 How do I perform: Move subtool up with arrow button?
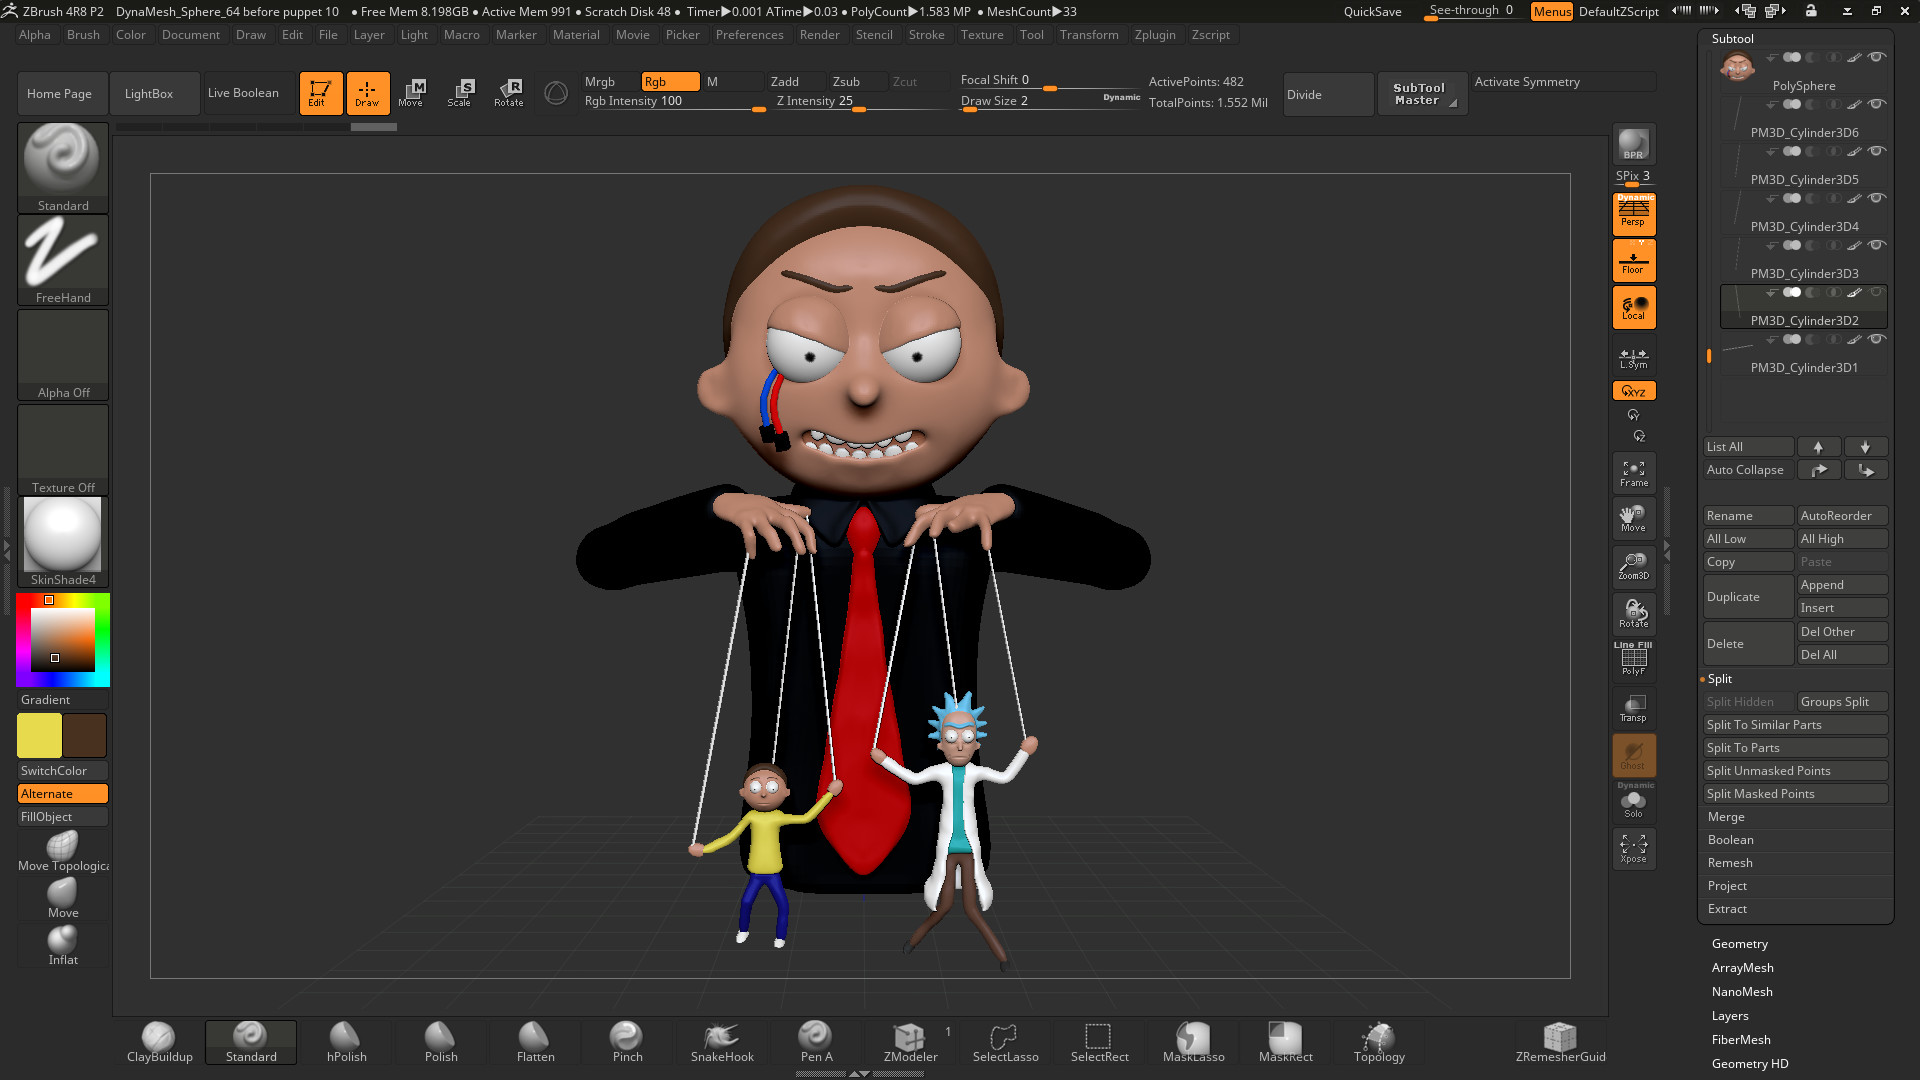(1818, 447)
